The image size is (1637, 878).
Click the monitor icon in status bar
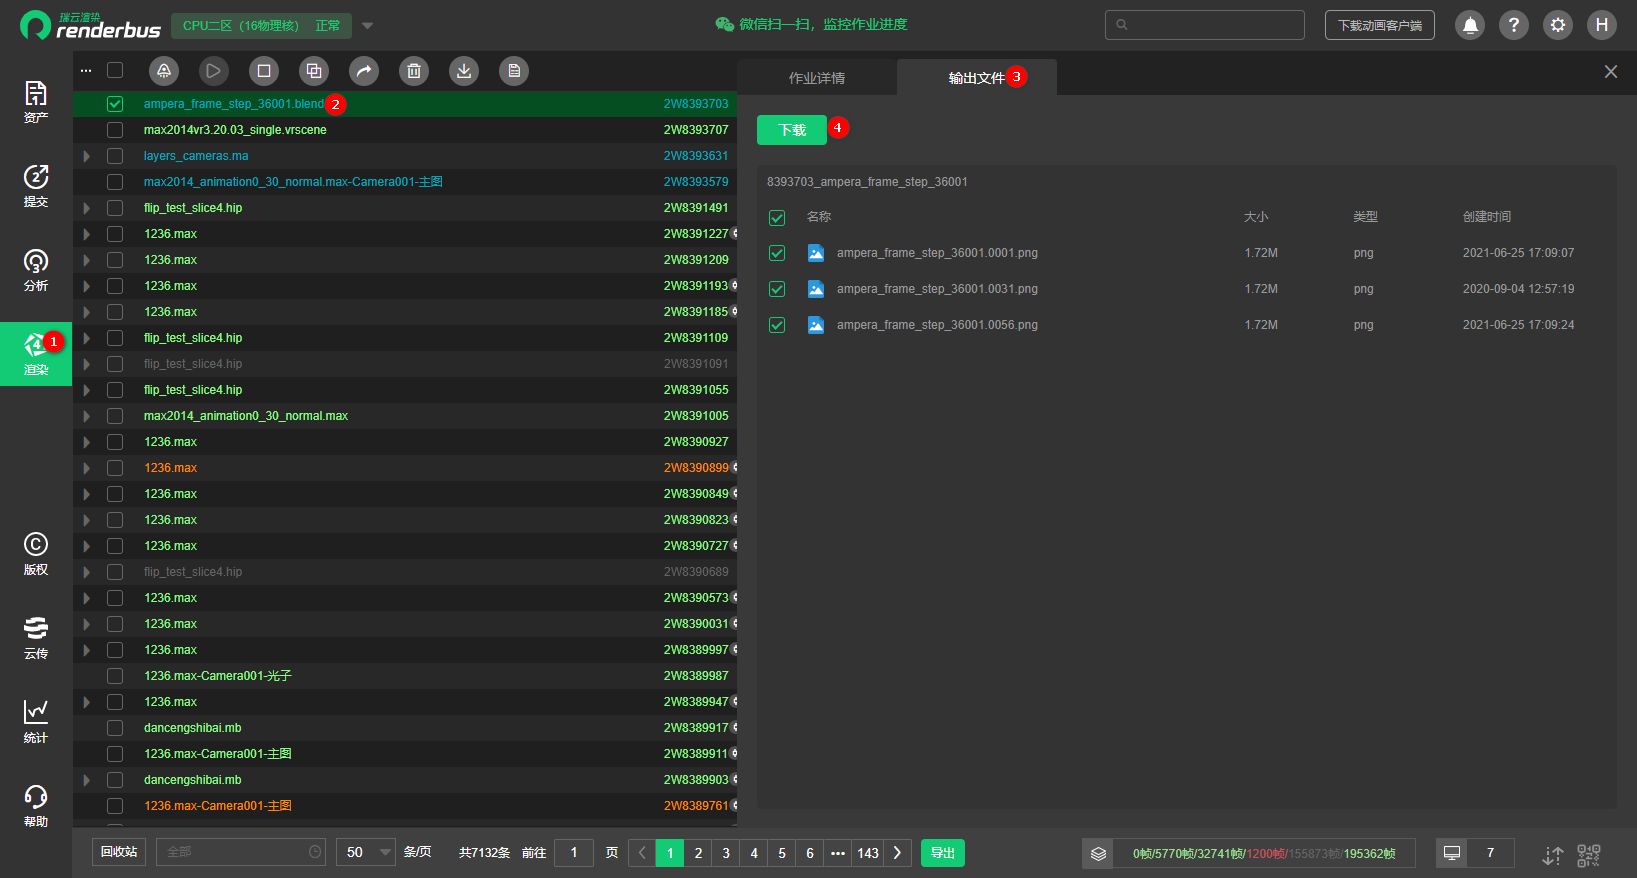(1452, 853)
